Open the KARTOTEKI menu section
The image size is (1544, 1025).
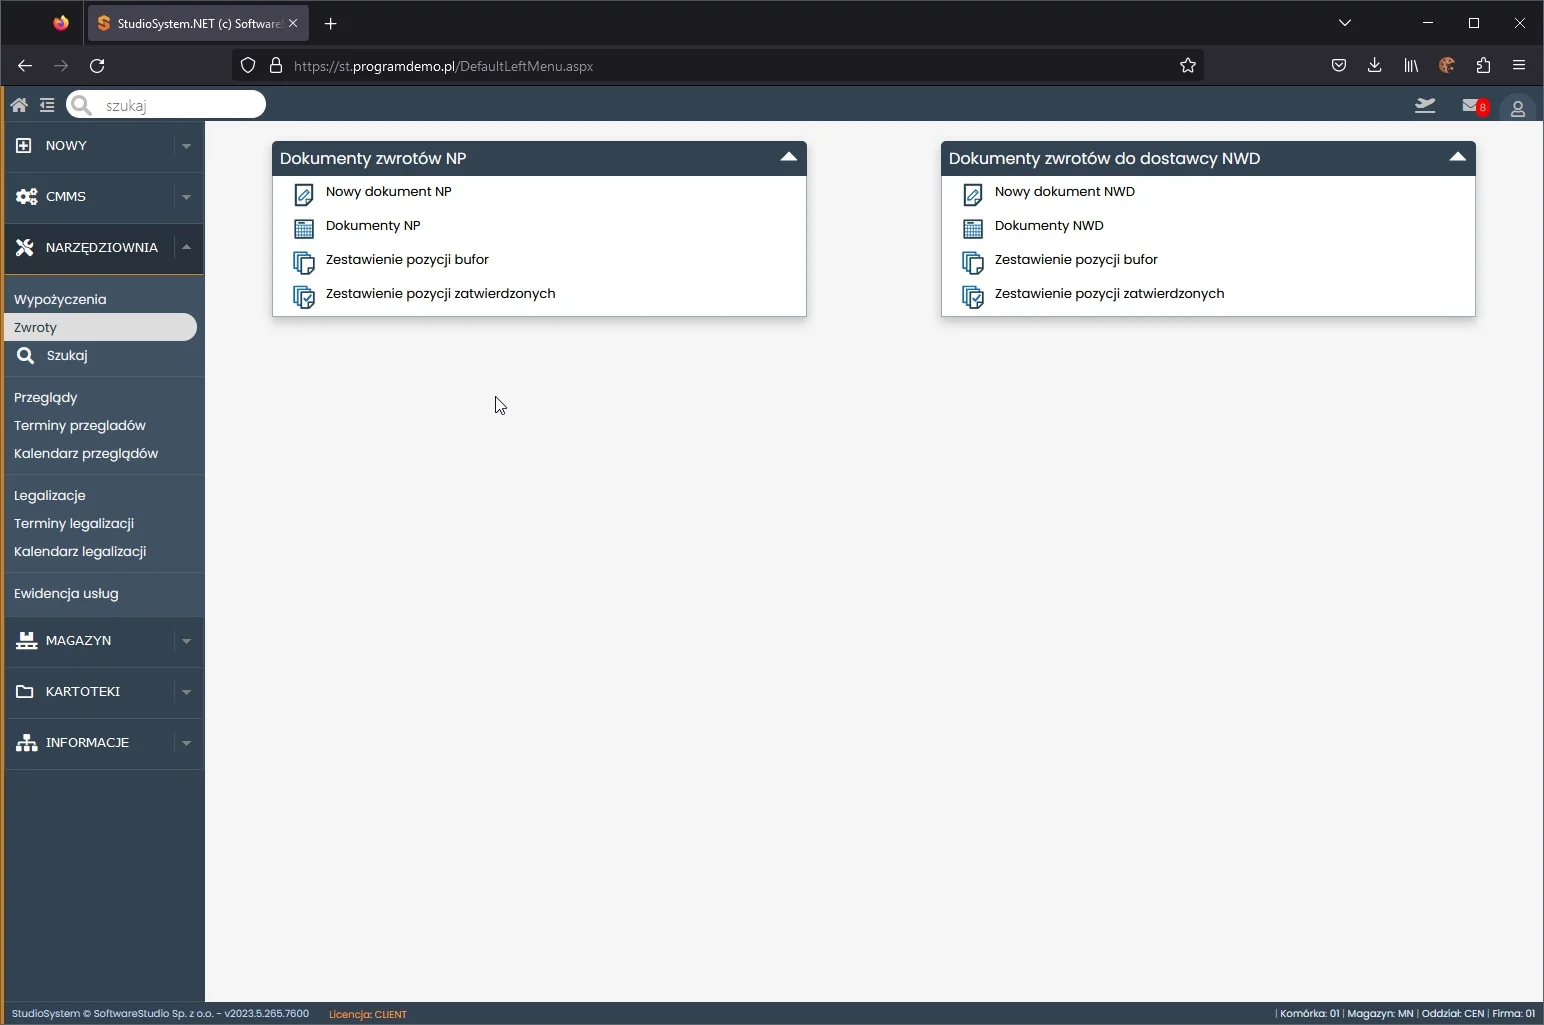coord(83,692)
